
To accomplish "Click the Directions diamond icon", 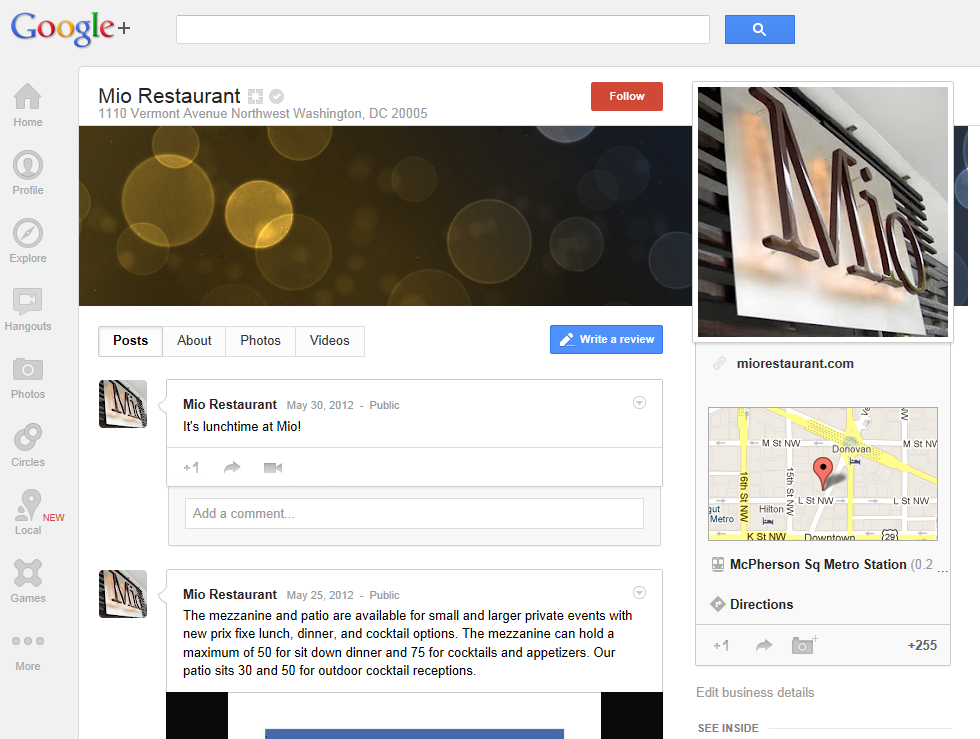I will (718, 604).
